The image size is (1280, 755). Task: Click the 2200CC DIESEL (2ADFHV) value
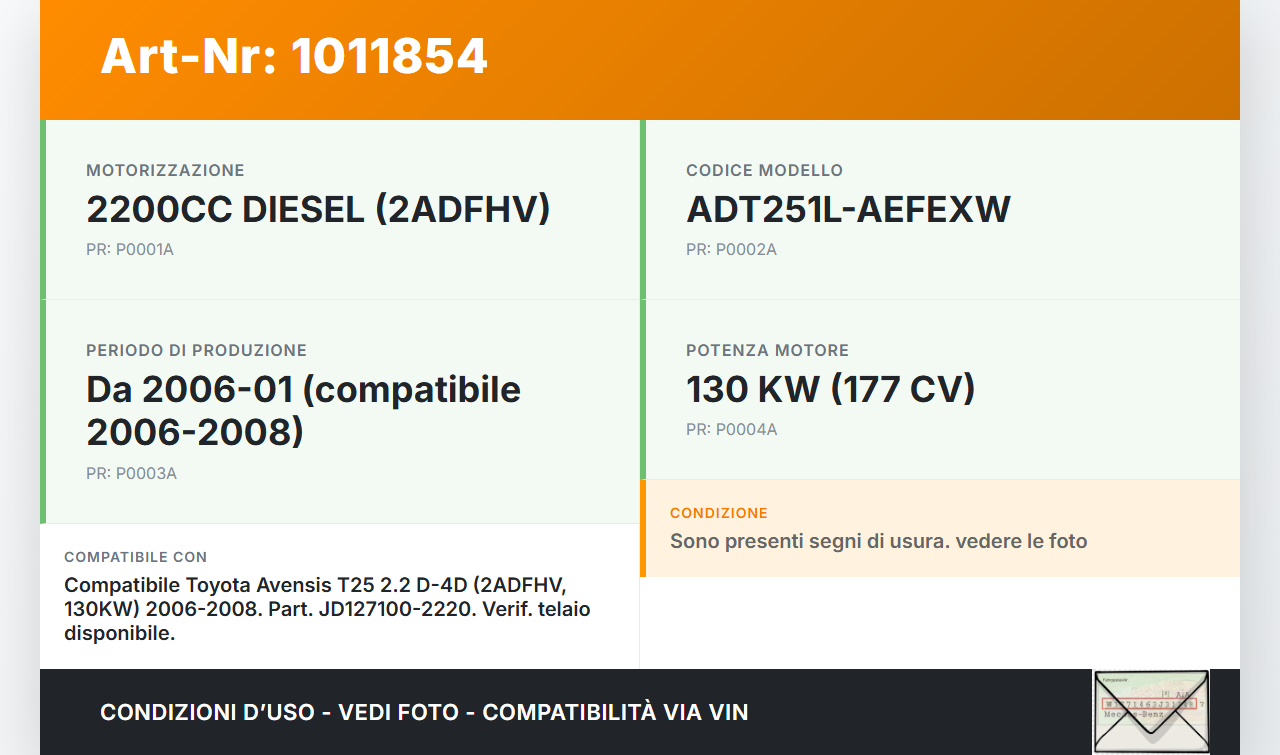pyautogui.click(x=318, y=209)
